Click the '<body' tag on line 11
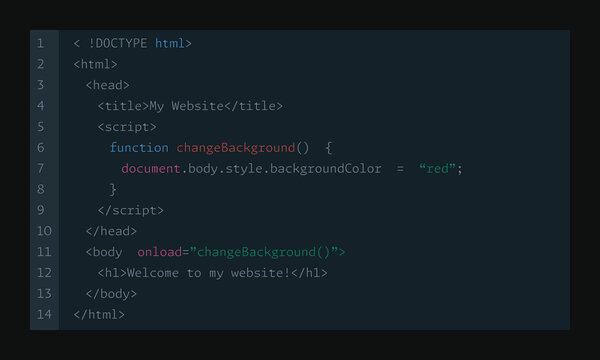The width and height of the screenshot is (600, 360). click(104, 252)
